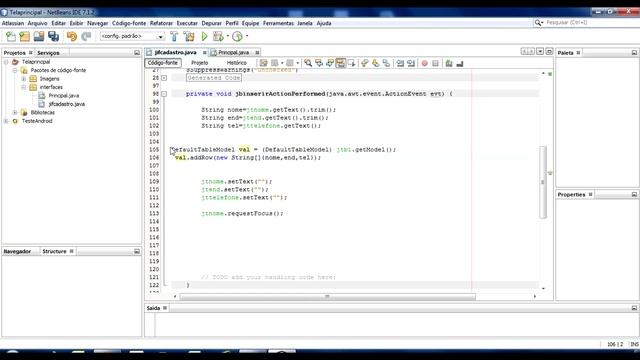
Task: Click Find Next Occurrence icon
Action: coord(330,63)
